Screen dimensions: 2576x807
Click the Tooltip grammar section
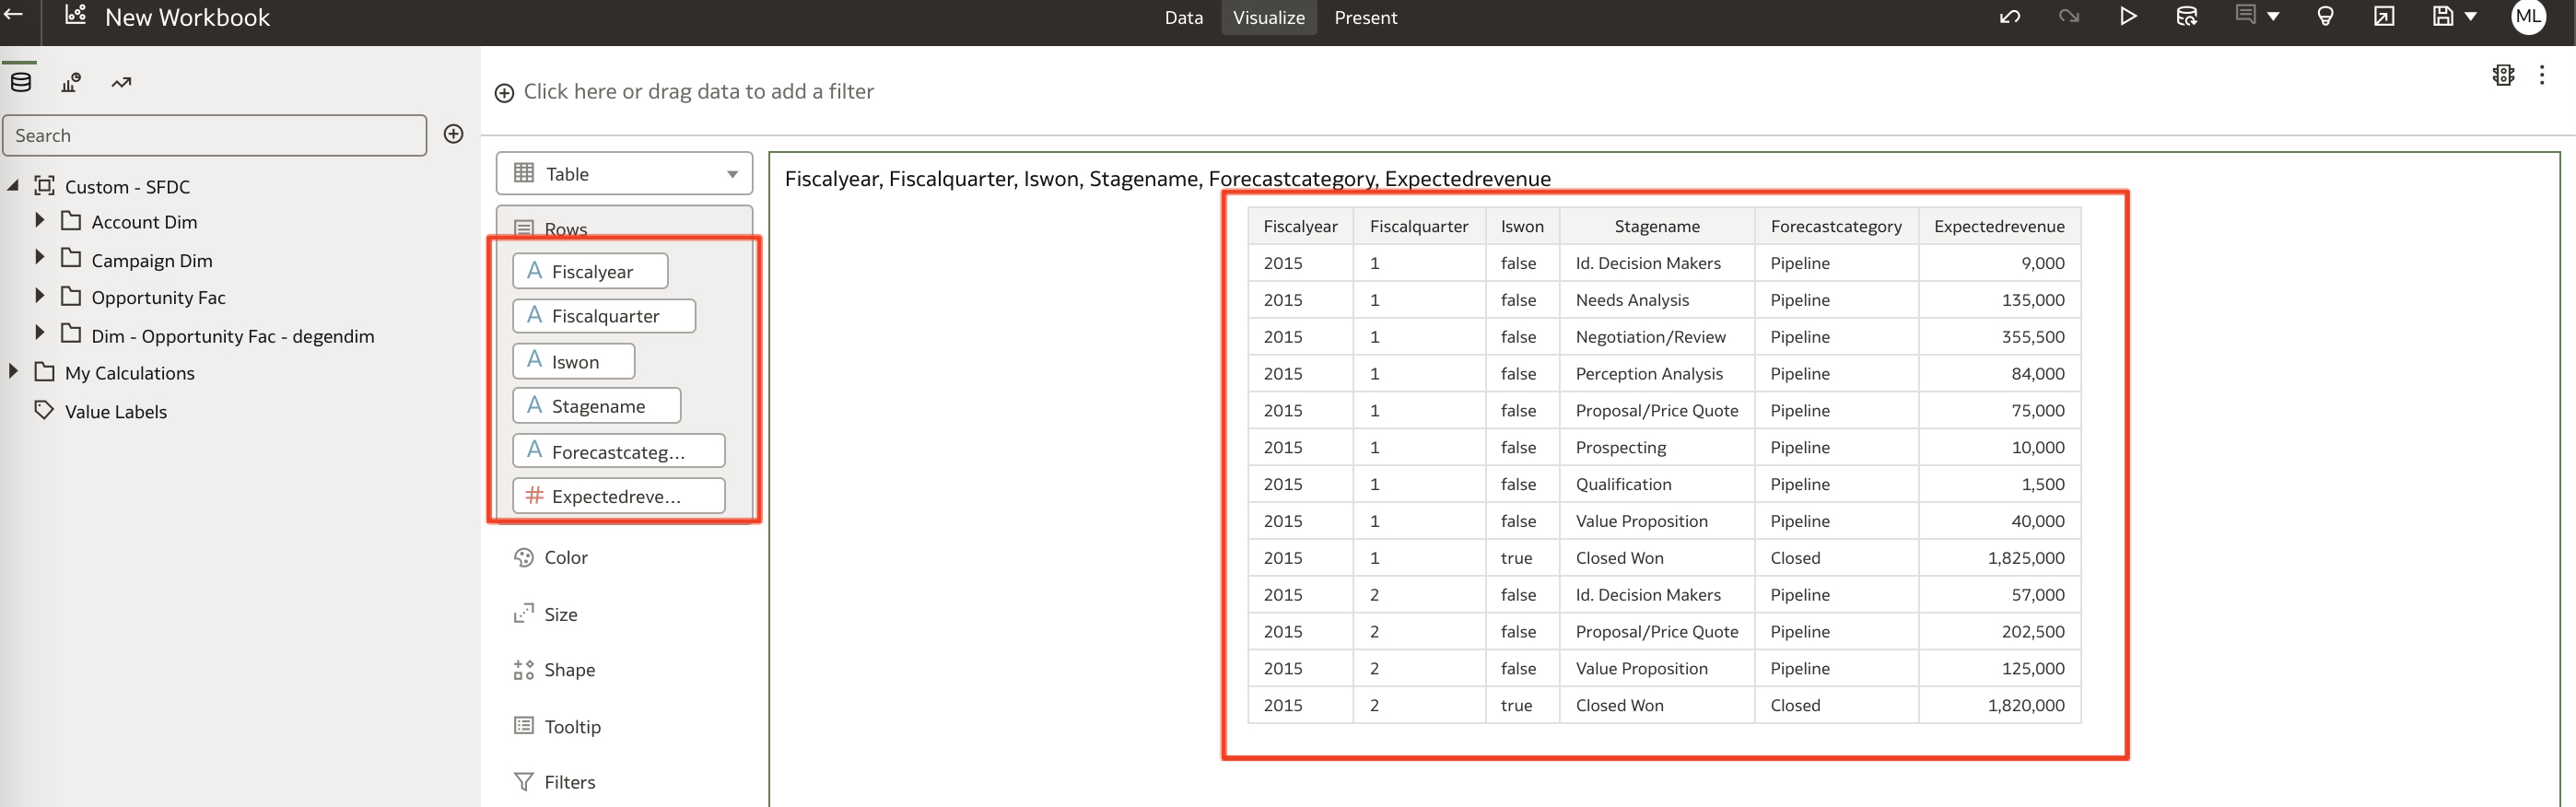point(572,726)
